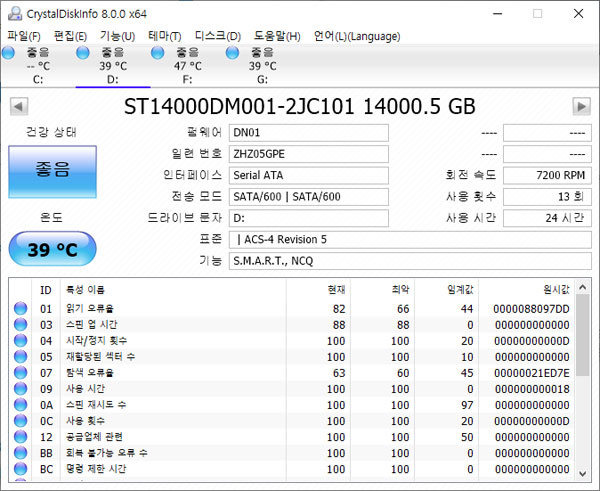Click status icon for attribute 01
This screenshot has width=600, height=491.
click(x=21, y=308)
